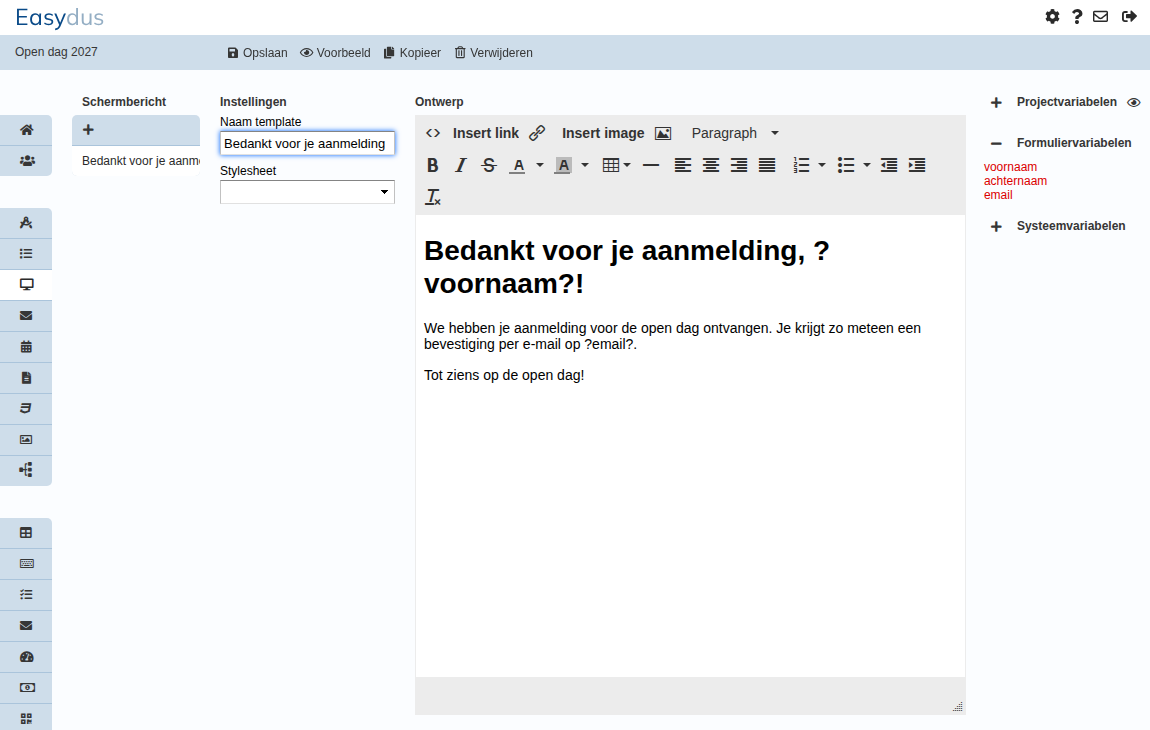Insert a bullet list
The height and width of the screenshot is (730, 1150).
846,166
